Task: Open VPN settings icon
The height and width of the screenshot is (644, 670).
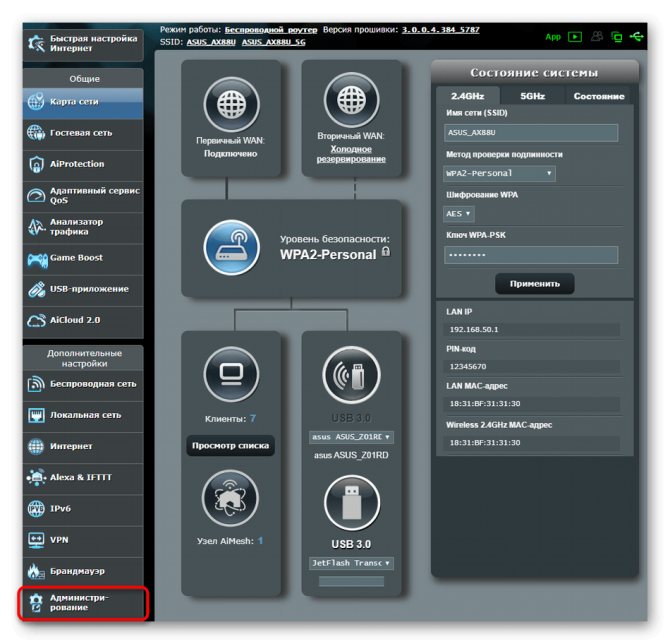Action: point(36,540)
